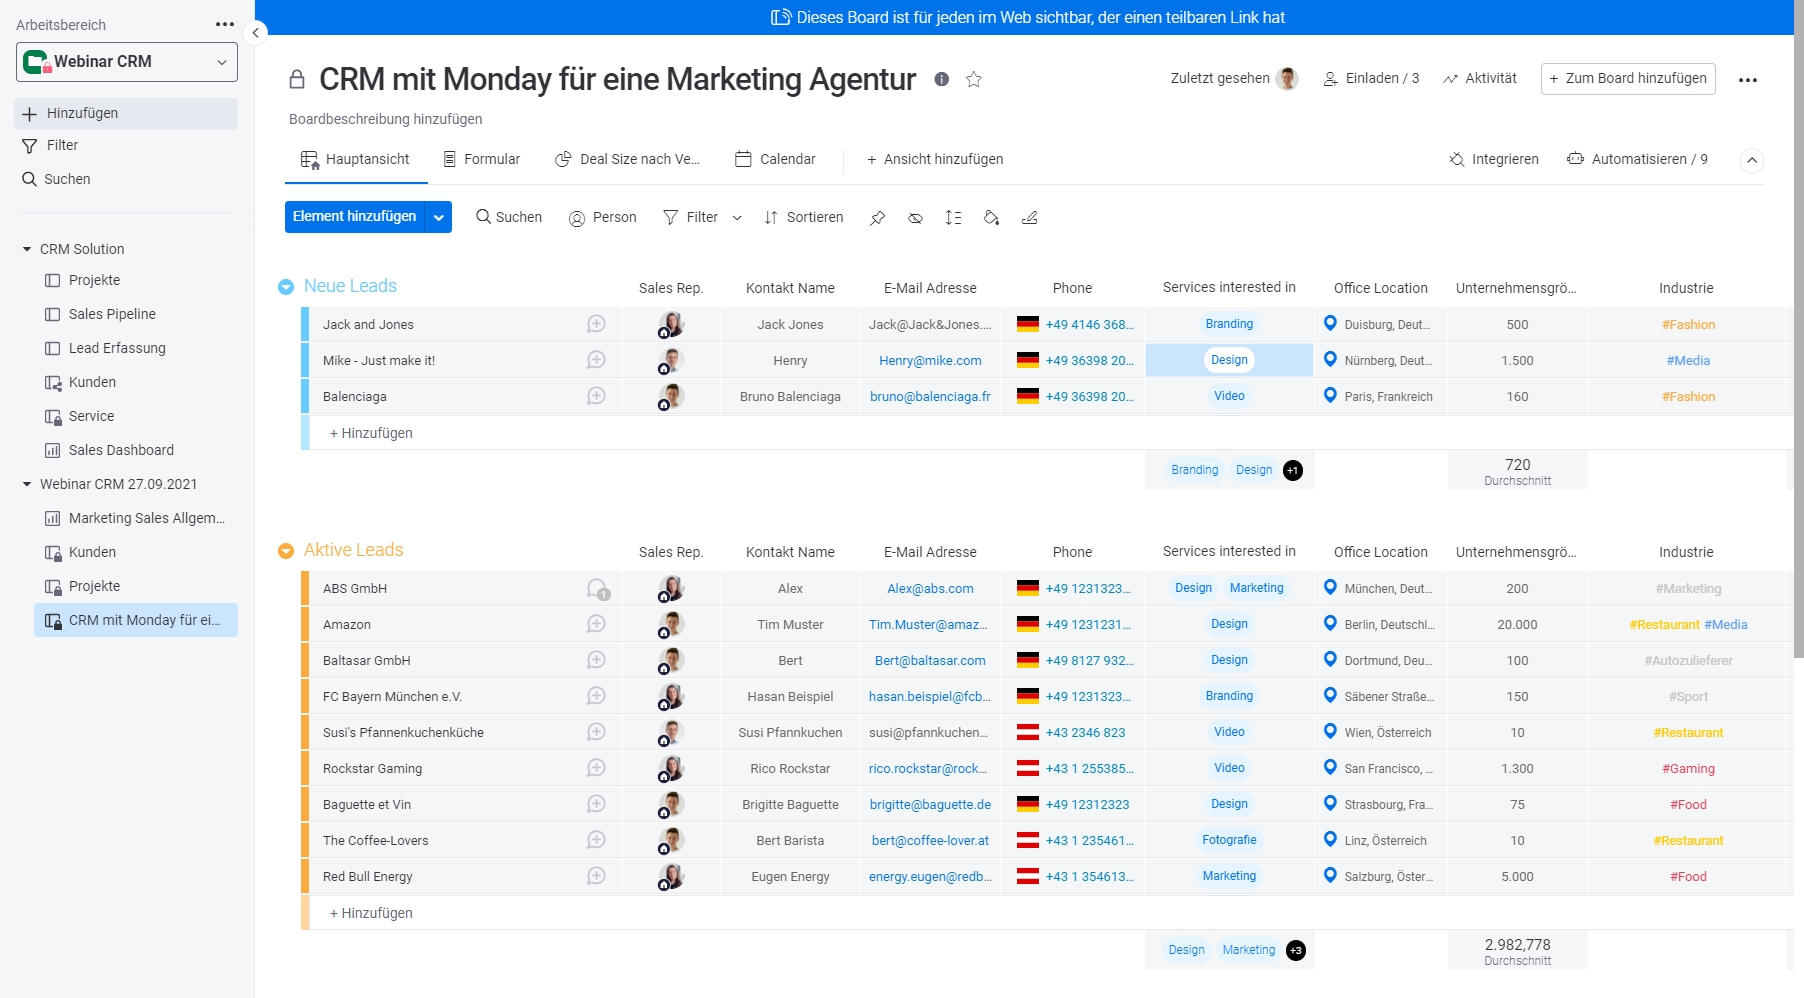Open the Aktivität log
This screenshot has width=1804, height=998.
click(x=1480, y=79)
